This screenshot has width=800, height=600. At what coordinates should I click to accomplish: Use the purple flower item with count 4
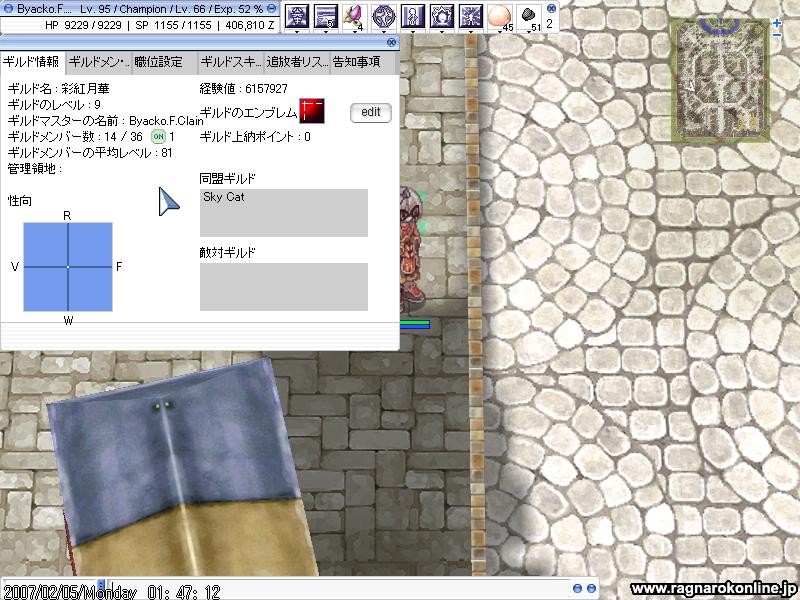[354, 16]
